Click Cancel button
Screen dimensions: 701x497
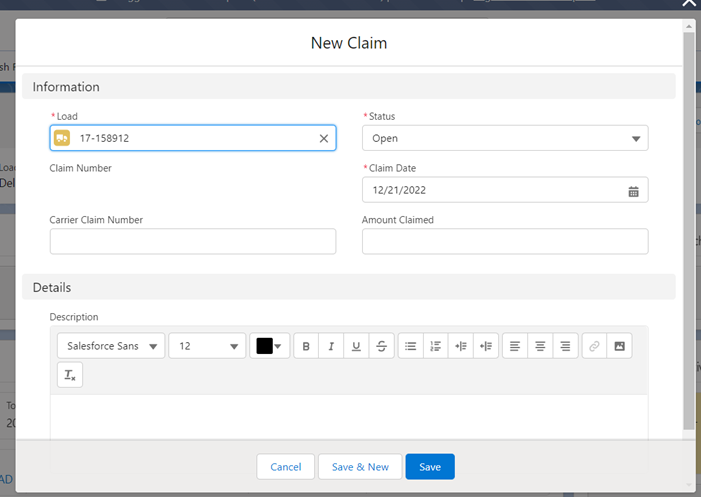coord(286,467)
